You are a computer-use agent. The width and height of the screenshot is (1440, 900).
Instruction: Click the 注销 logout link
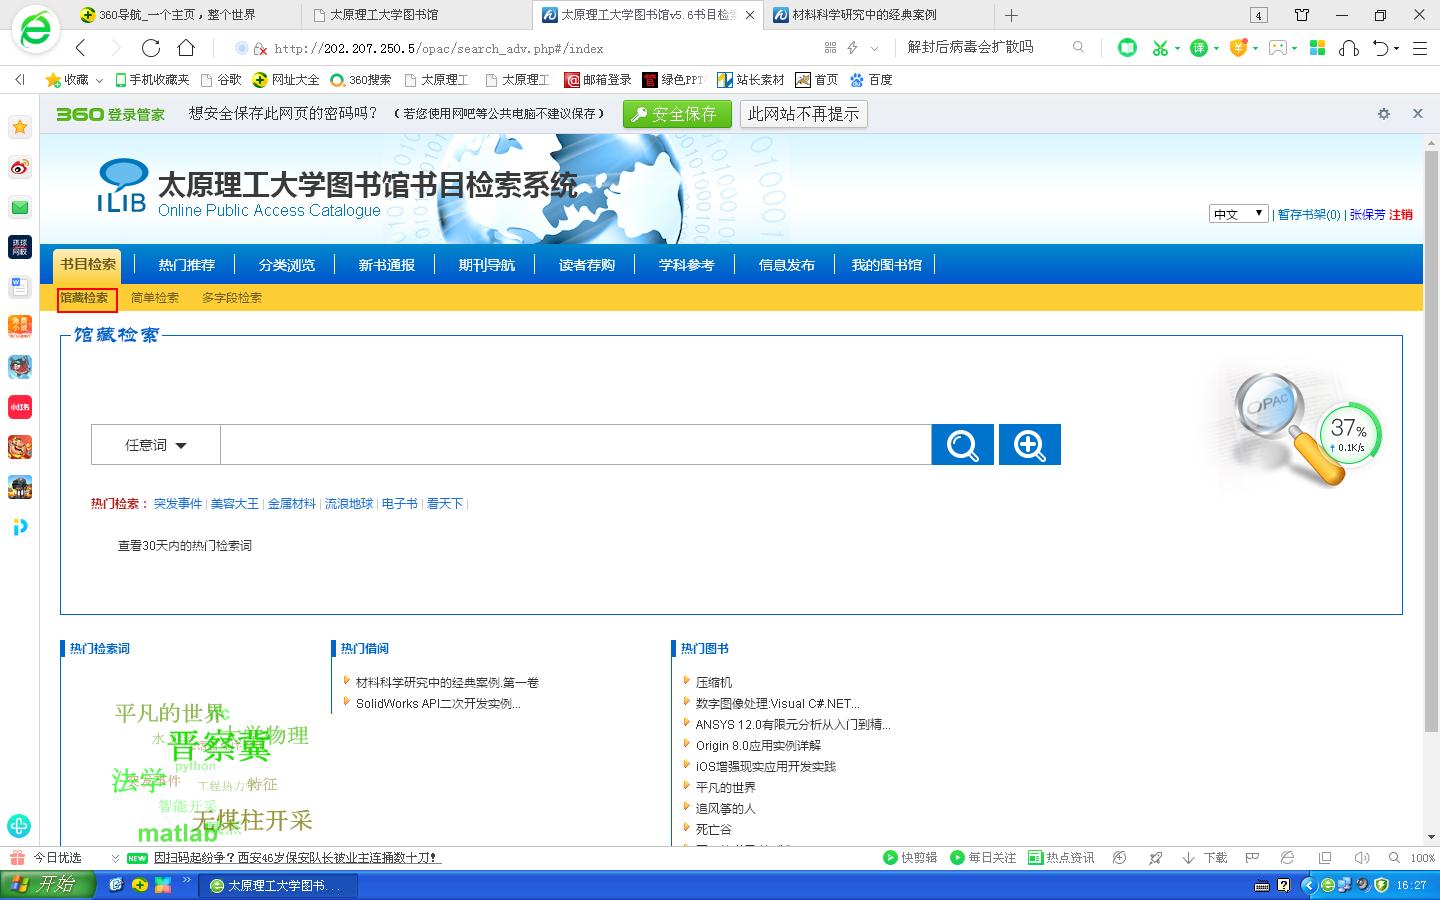(1401, 215)
